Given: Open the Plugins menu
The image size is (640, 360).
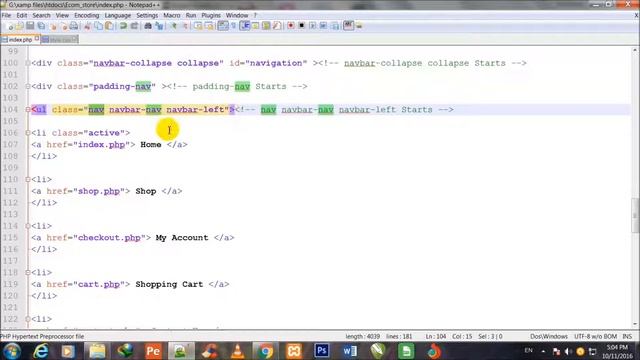Looking at the screenshot, I should coord(211,16).
